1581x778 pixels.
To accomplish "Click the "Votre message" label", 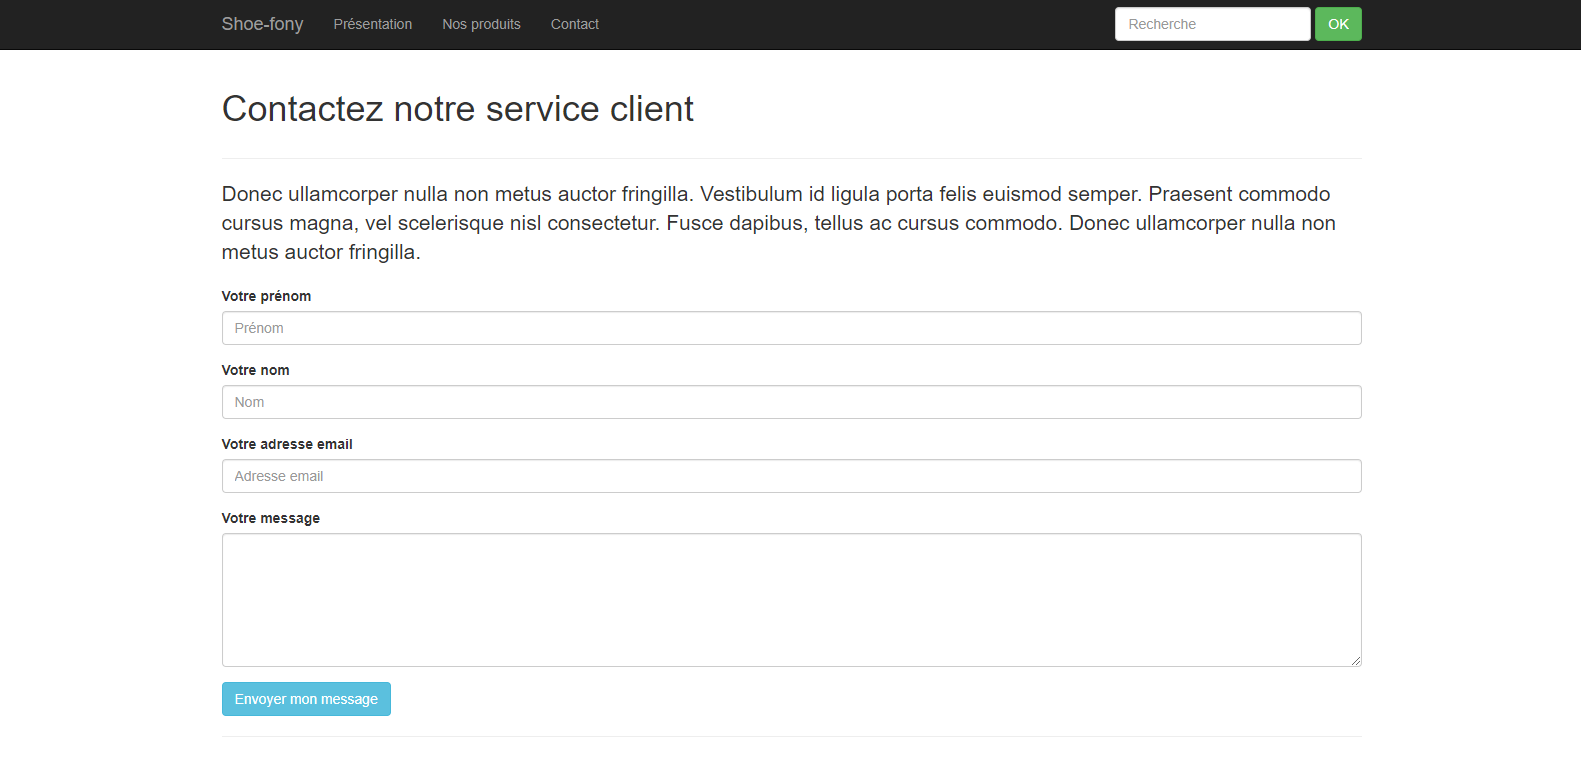I will [x=270, y=518].
